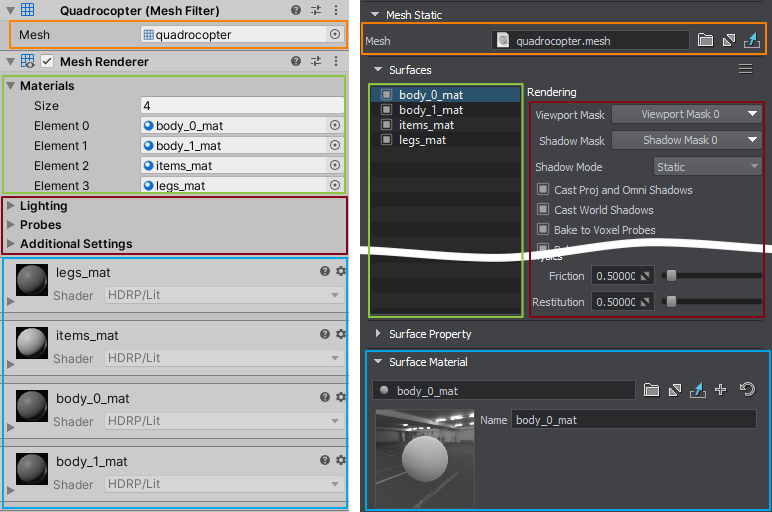The image size is (772, 512).
Task: Enable Cast World Shadows checkbox
Action: pyautogui.click(x=544, y=210)
